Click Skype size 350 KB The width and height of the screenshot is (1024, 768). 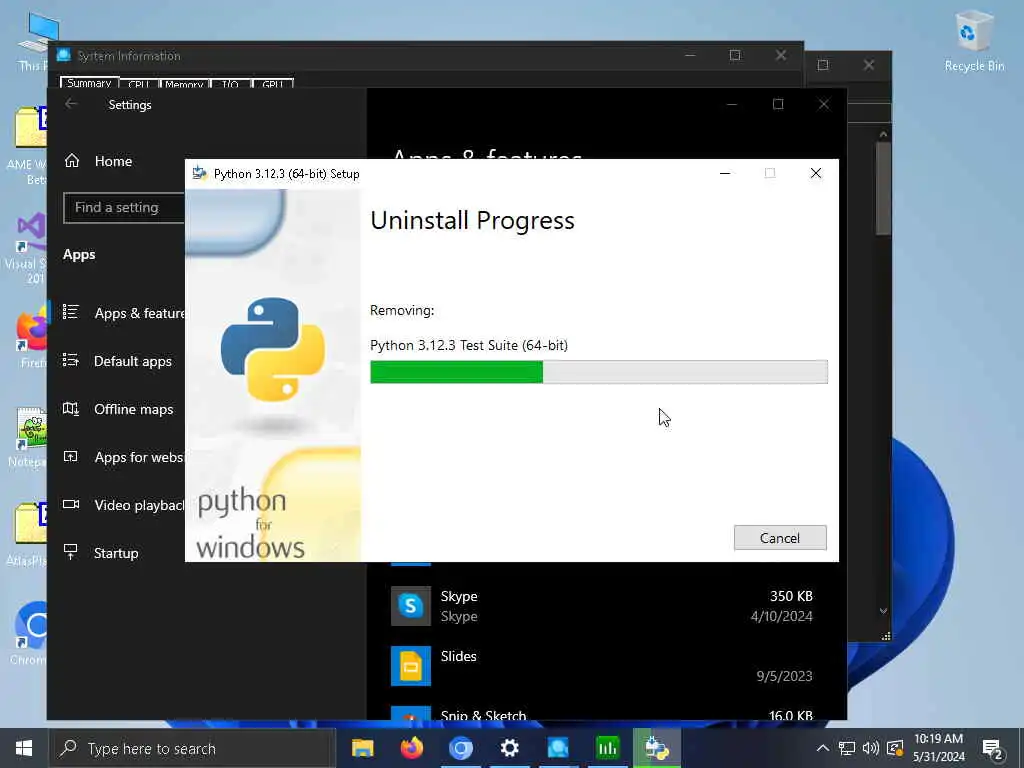[791, 596]
